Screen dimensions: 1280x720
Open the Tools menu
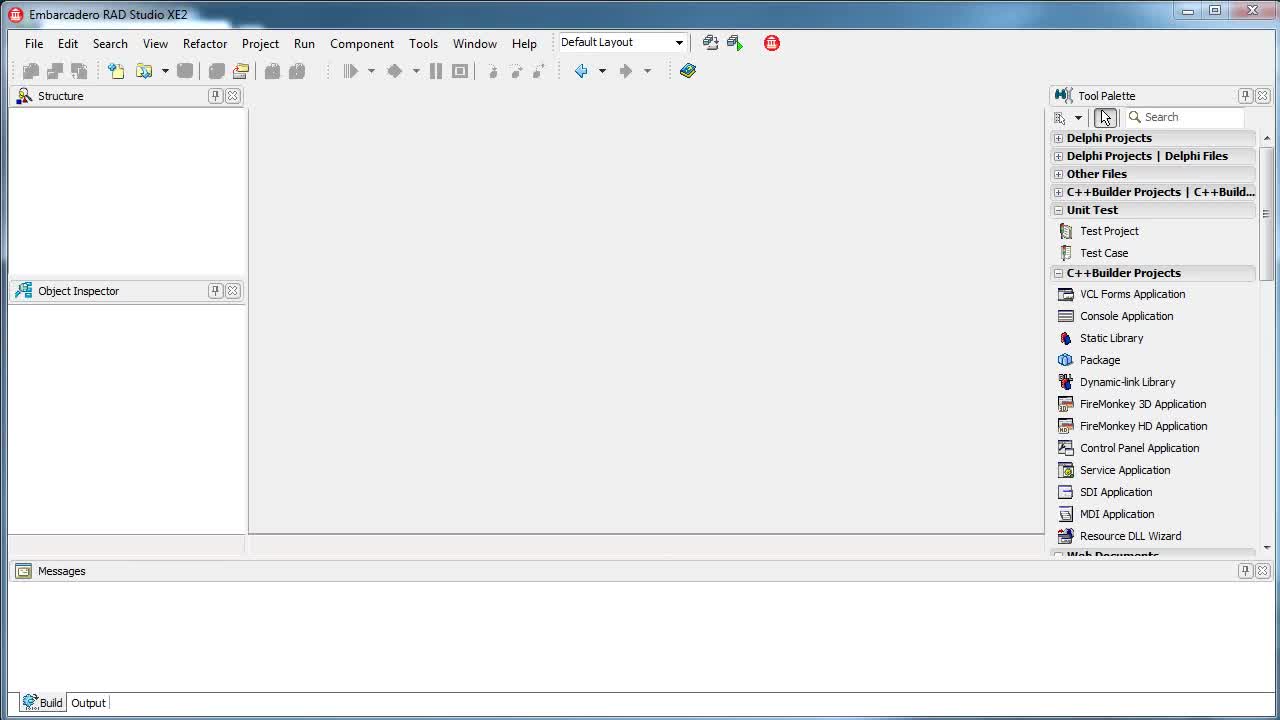(x=423, y=43)
